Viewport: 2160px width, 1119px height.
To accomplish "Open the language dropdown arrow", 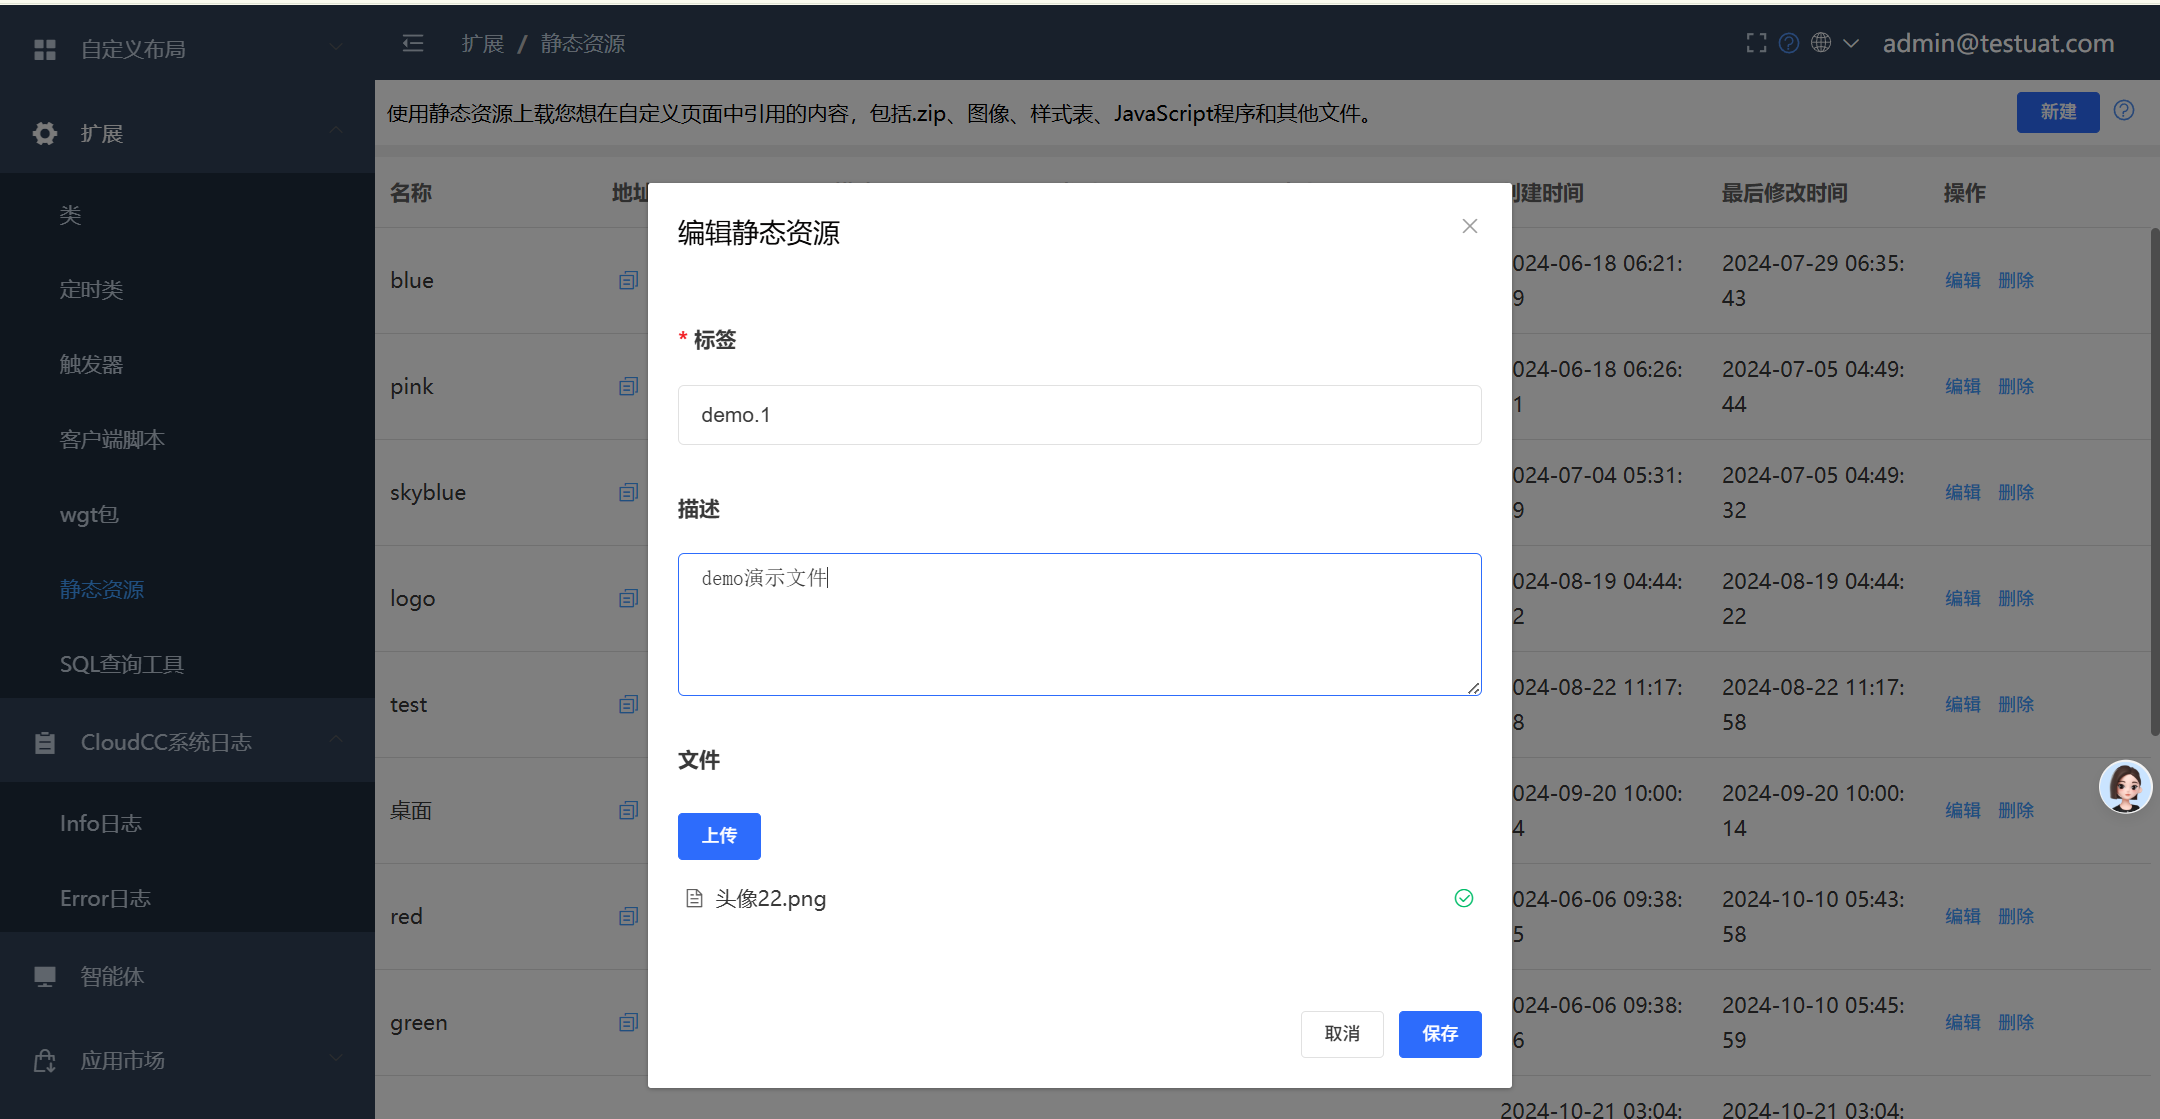I will pyautogui.click(x=1851, y=43).
